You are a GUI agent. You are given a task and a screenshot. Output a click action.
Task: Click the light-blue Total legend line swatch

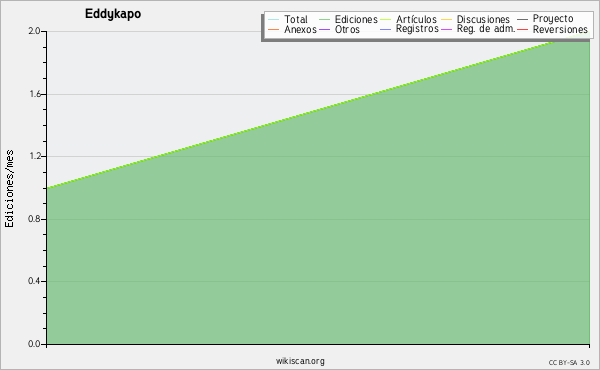pyautogui.click(x=273, y=20)
